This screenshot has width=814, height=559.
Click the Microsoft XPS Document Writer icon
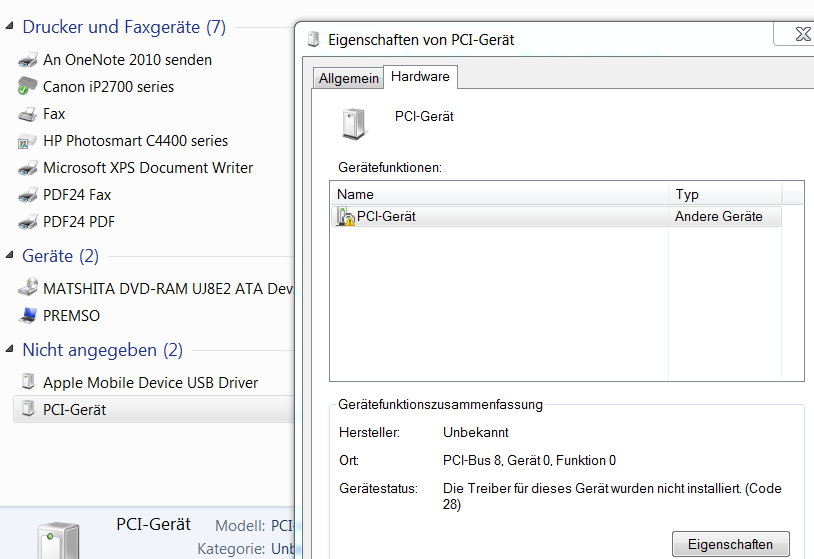point(28,168)
